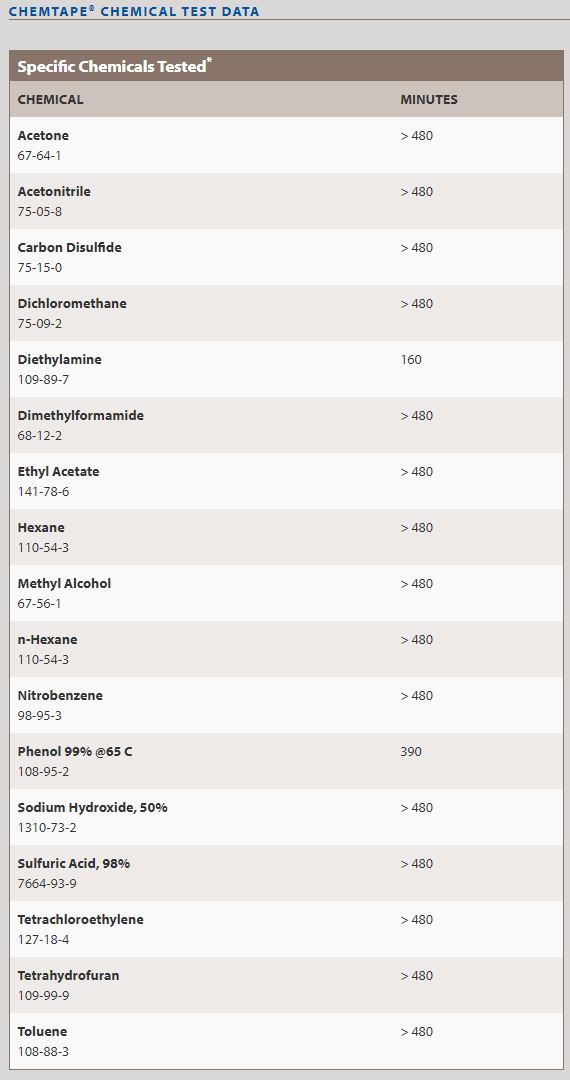This screenshot has width=570, height=1080.
Task: Select Sodium Hydroxide, 50% row
Action: click(286, 817)
